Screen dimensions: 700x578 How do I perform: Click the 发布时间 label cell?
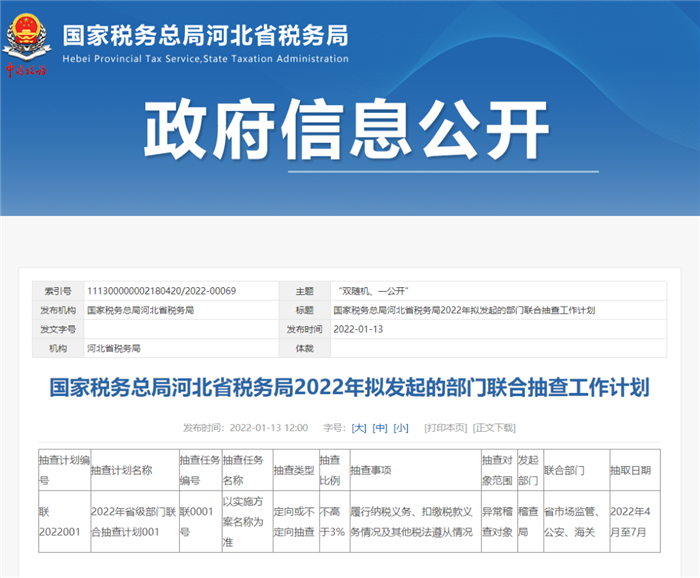[x=304, y=329]
